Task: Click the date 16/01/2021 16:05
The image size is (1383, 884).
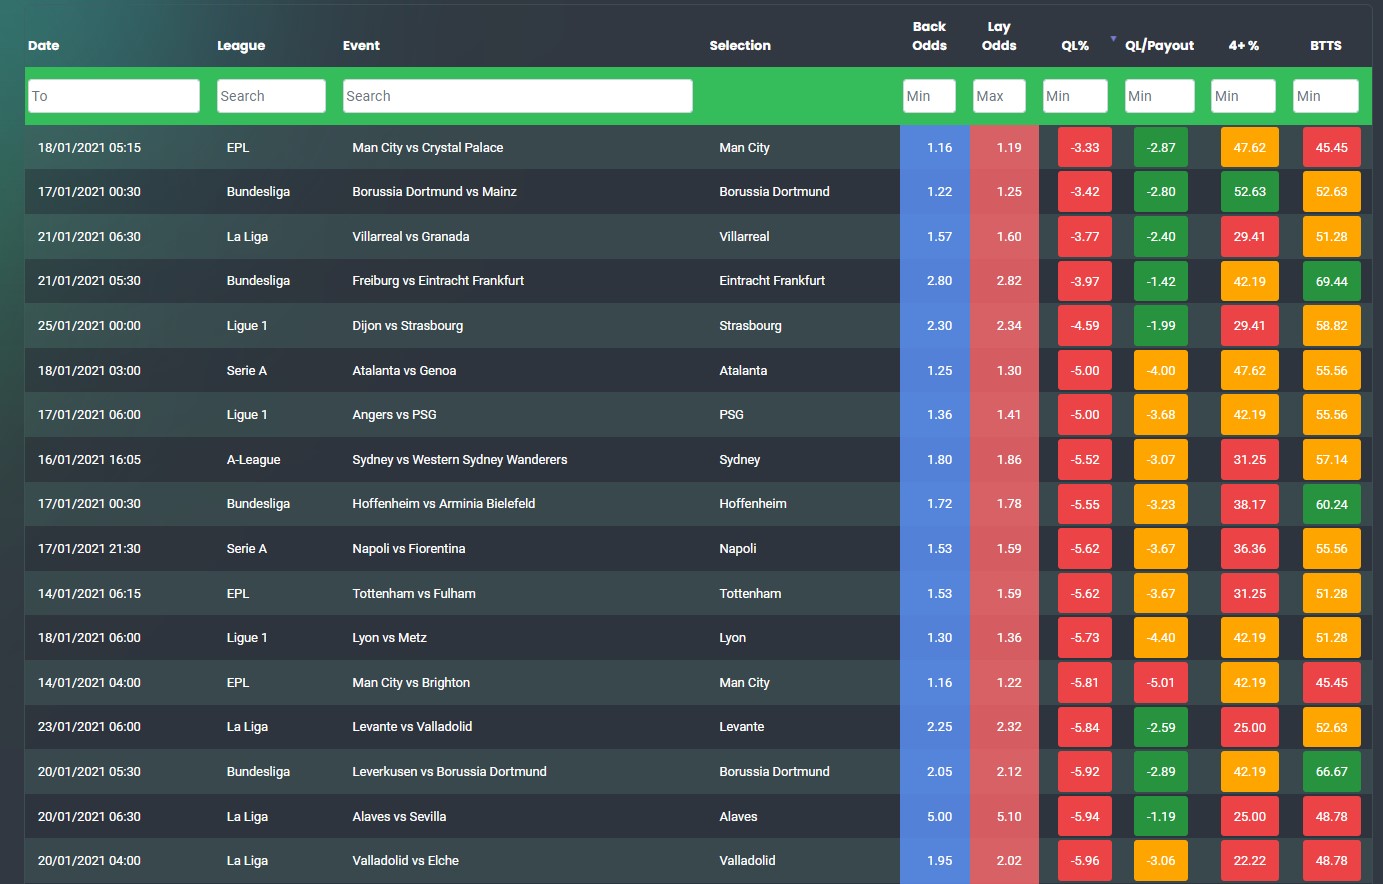Action: [x=89, y=459]
